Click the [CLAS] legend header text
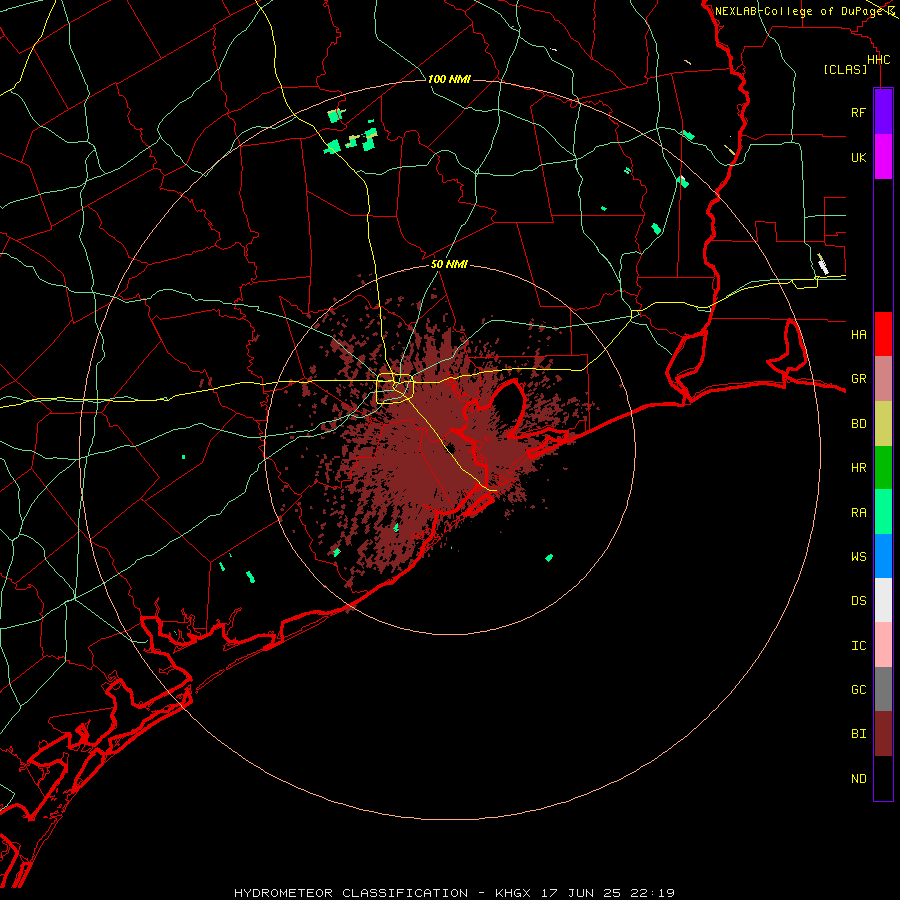Viewport: 900px width, 900px height. [x=845, y=69]
